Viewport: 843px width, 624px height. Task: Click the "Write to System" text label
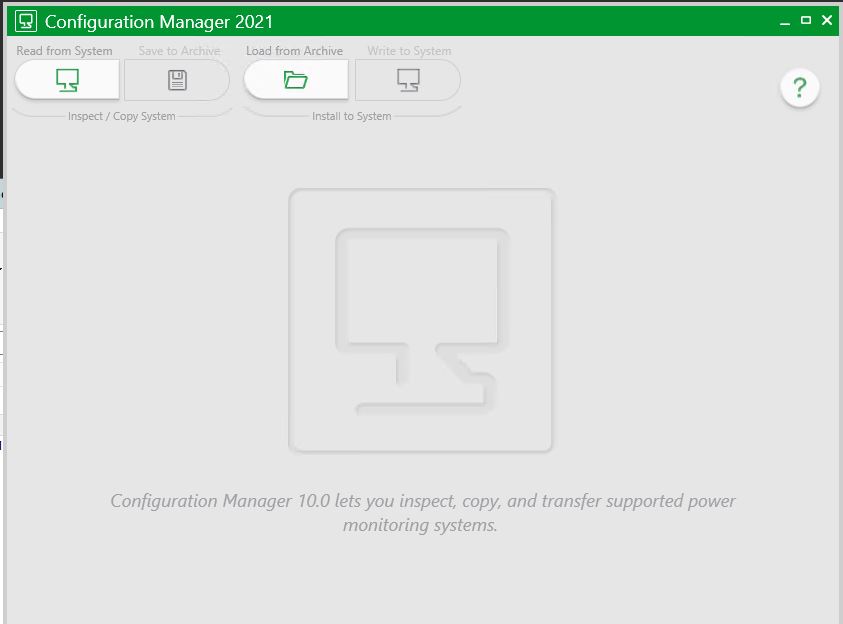coord(409,51)
